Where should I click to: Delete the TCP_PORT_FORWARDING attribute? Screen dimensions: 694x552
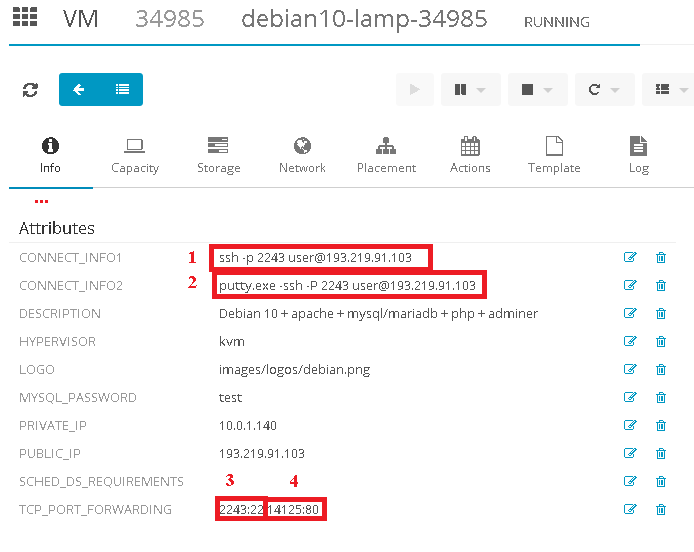point(661,510)
